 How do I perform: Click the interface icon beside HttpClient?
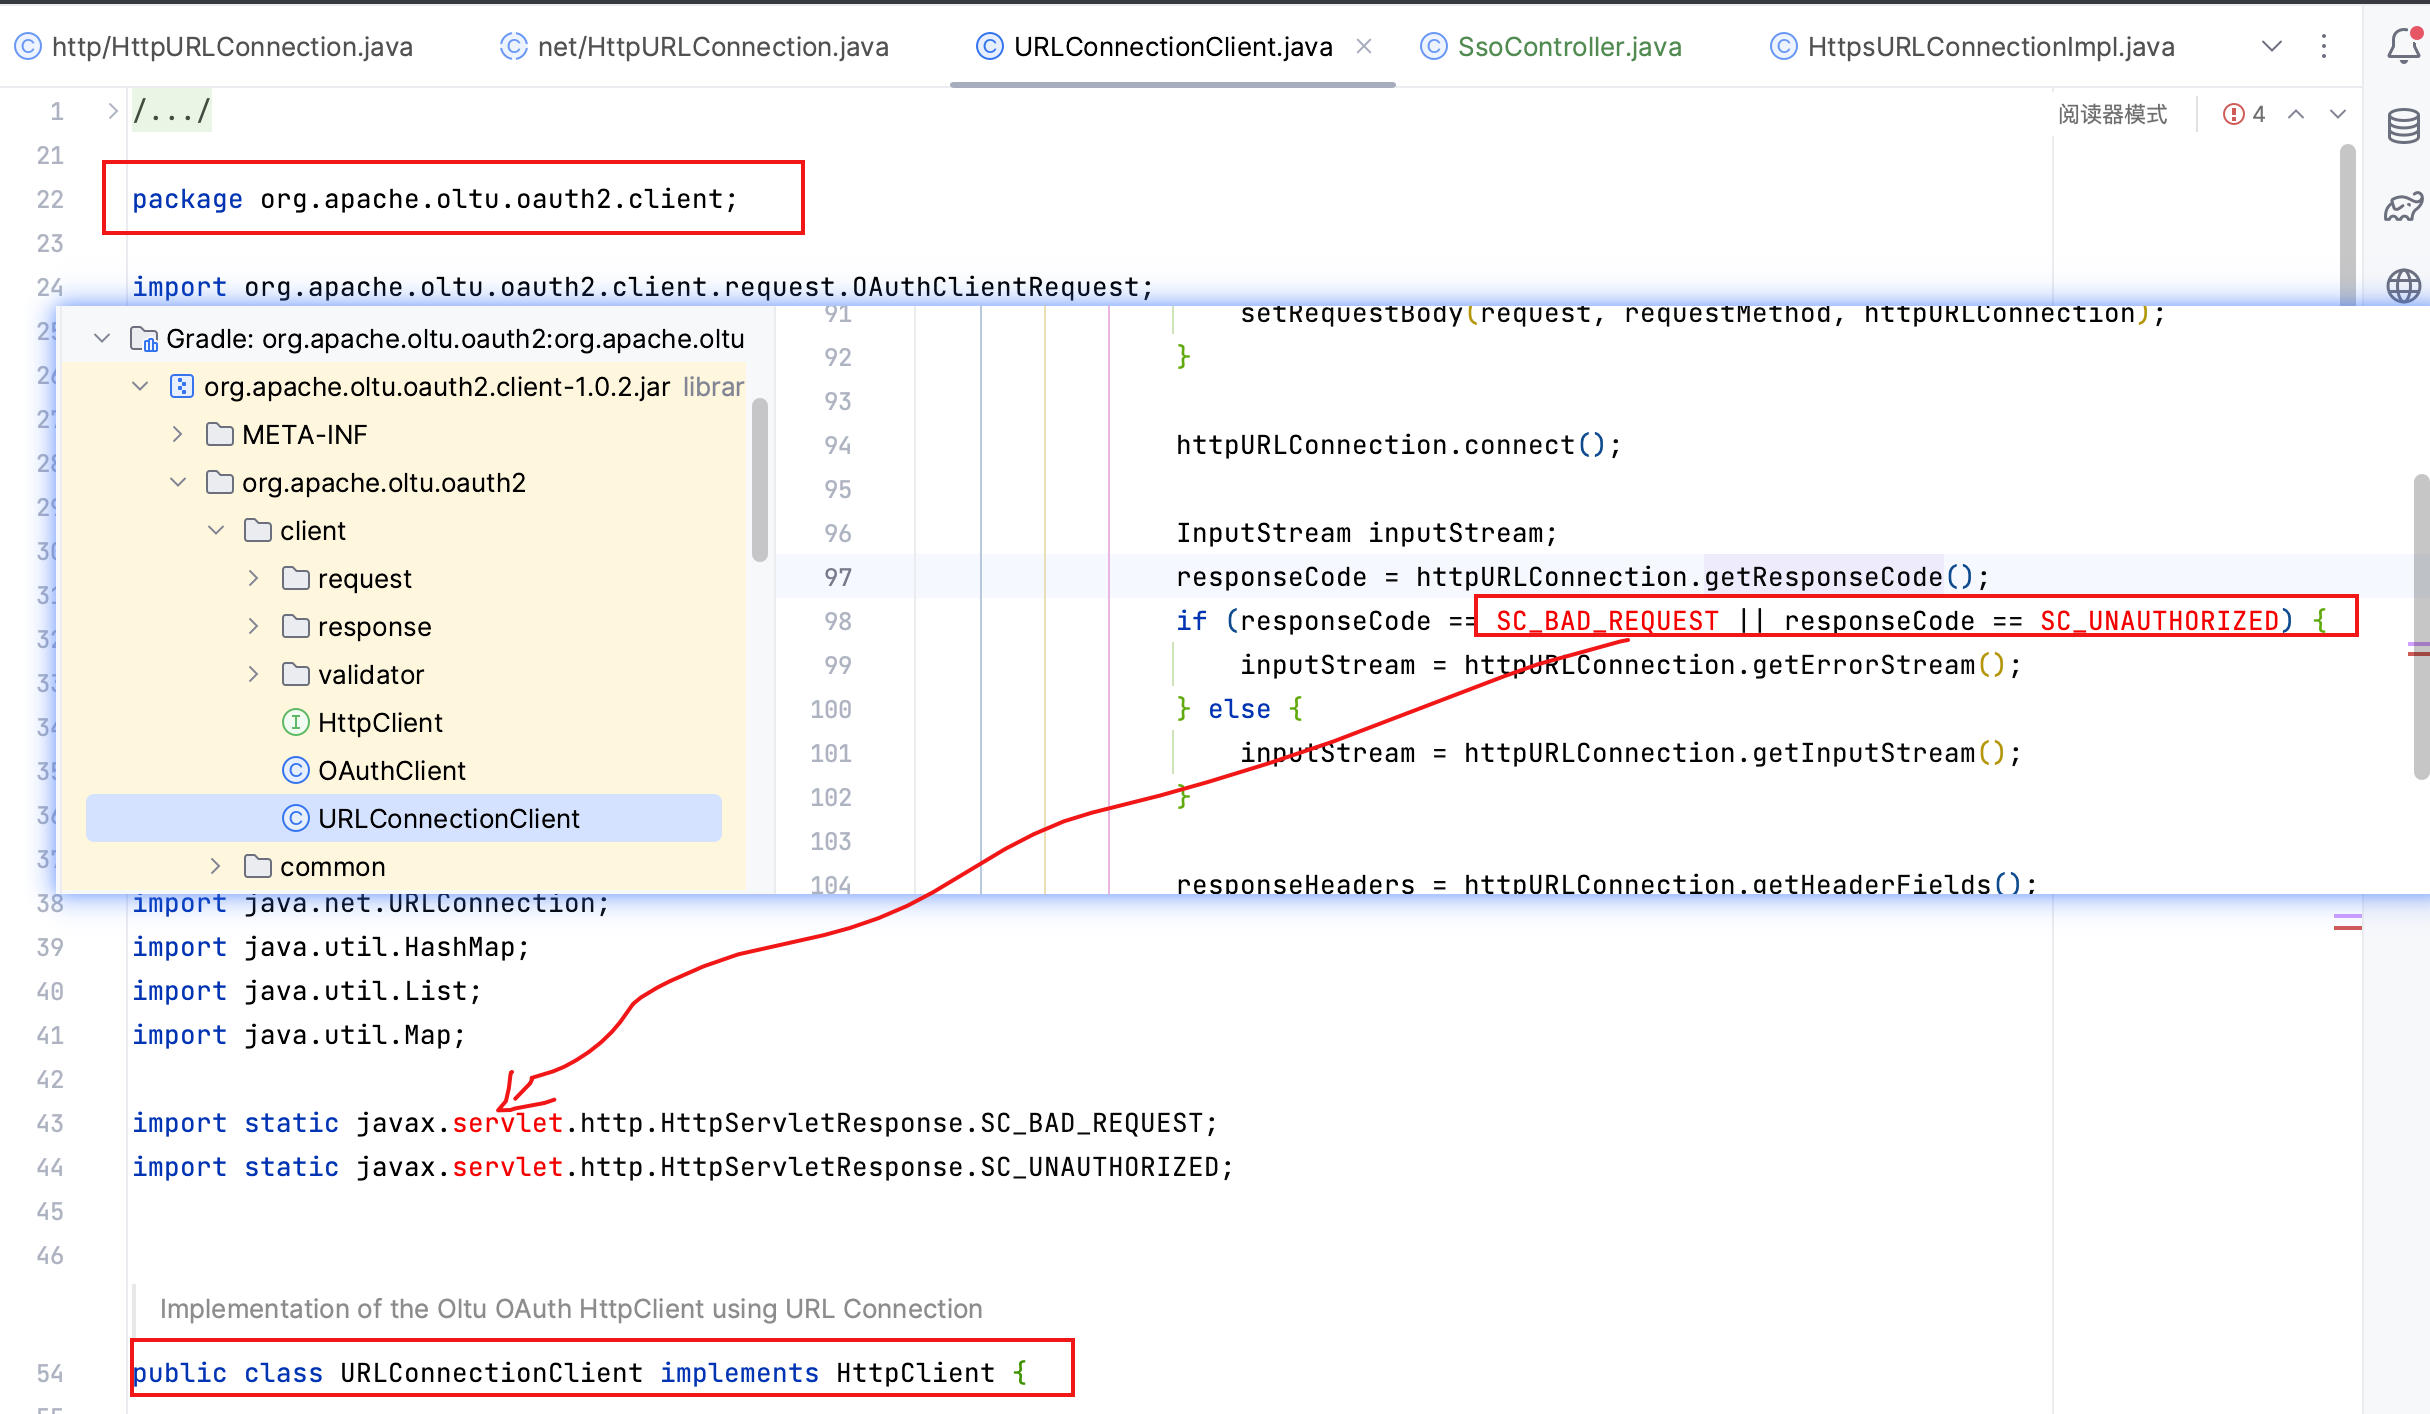[296, 722]
